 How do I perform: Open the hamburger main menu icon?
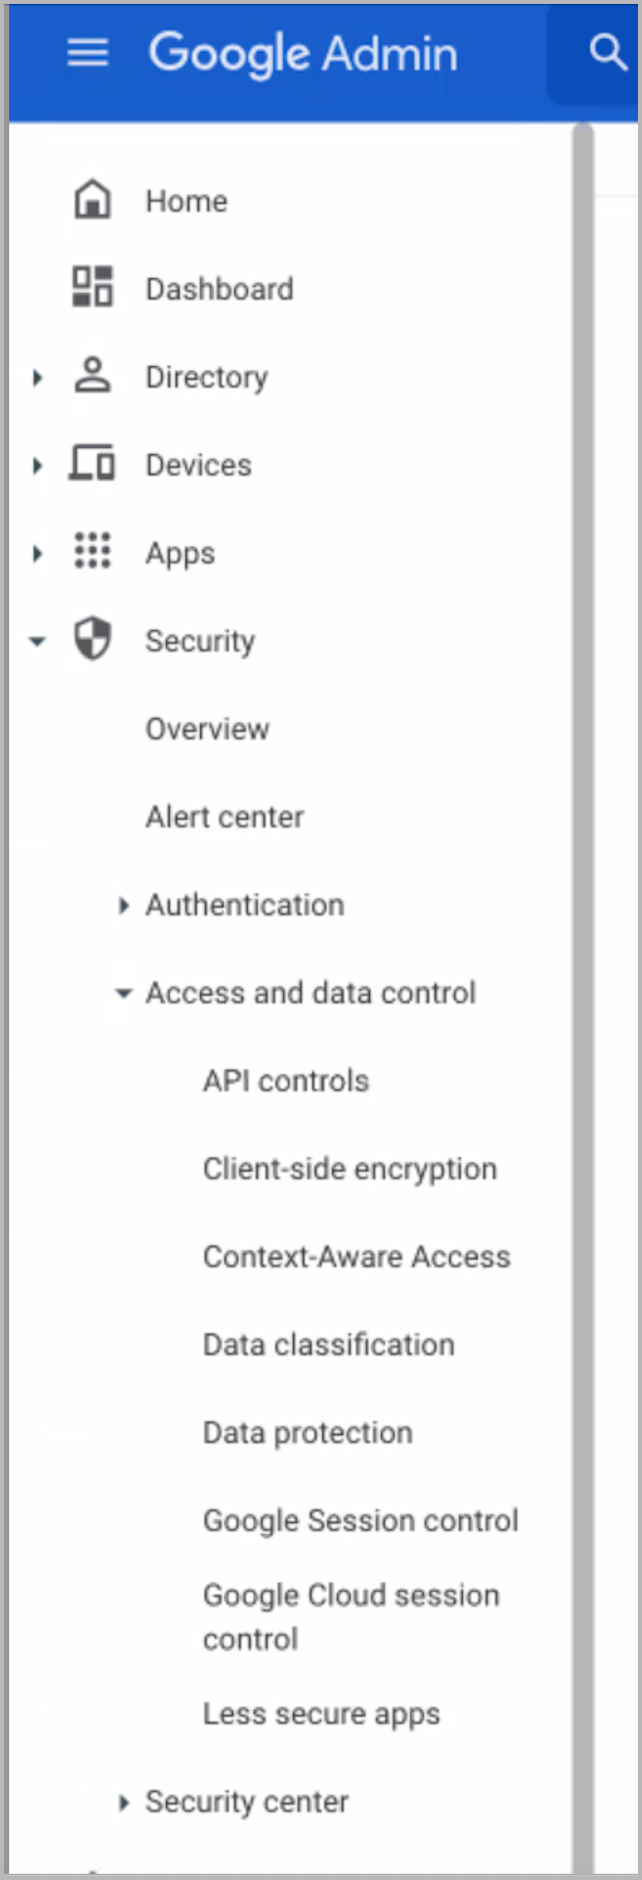click(x=88, y=52)
